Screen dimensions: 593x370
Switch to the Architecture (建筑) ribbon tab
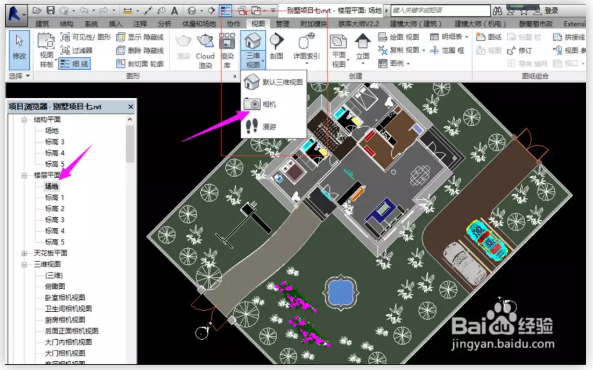click(42, 23)
